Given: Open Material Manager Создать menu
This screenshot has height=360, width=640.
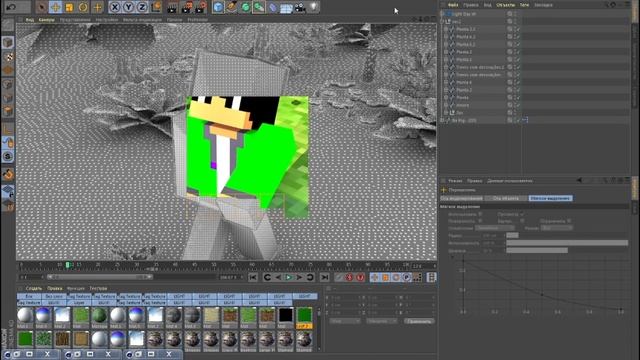Looking at the screenshot, I should coord(34,288).
